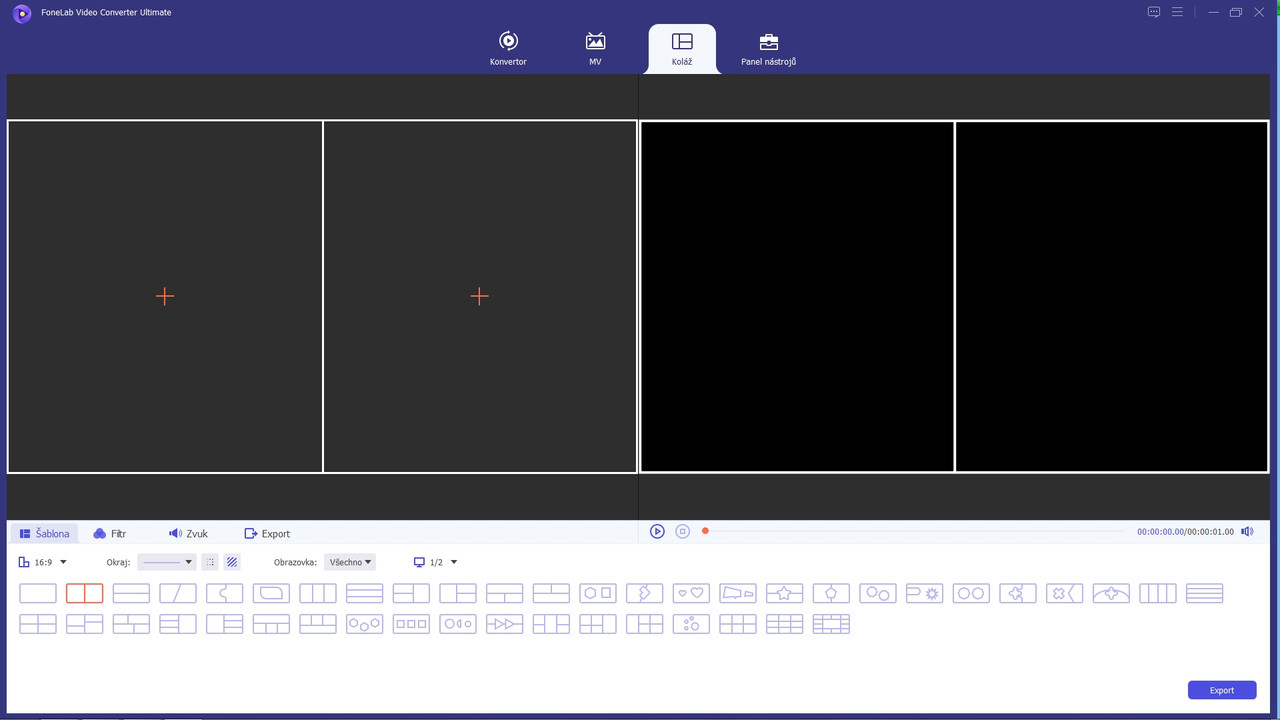Pick the sun burst shape template

coord(925,593)
